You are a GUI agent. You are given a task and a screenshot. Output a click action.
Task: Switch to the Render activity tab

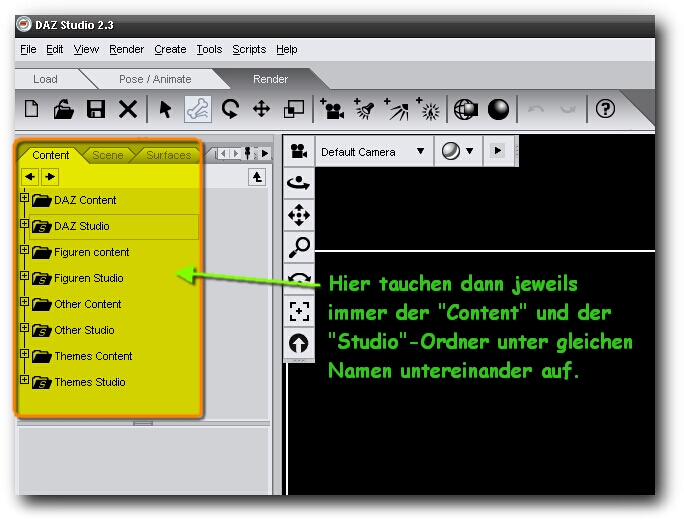[270, 79]
